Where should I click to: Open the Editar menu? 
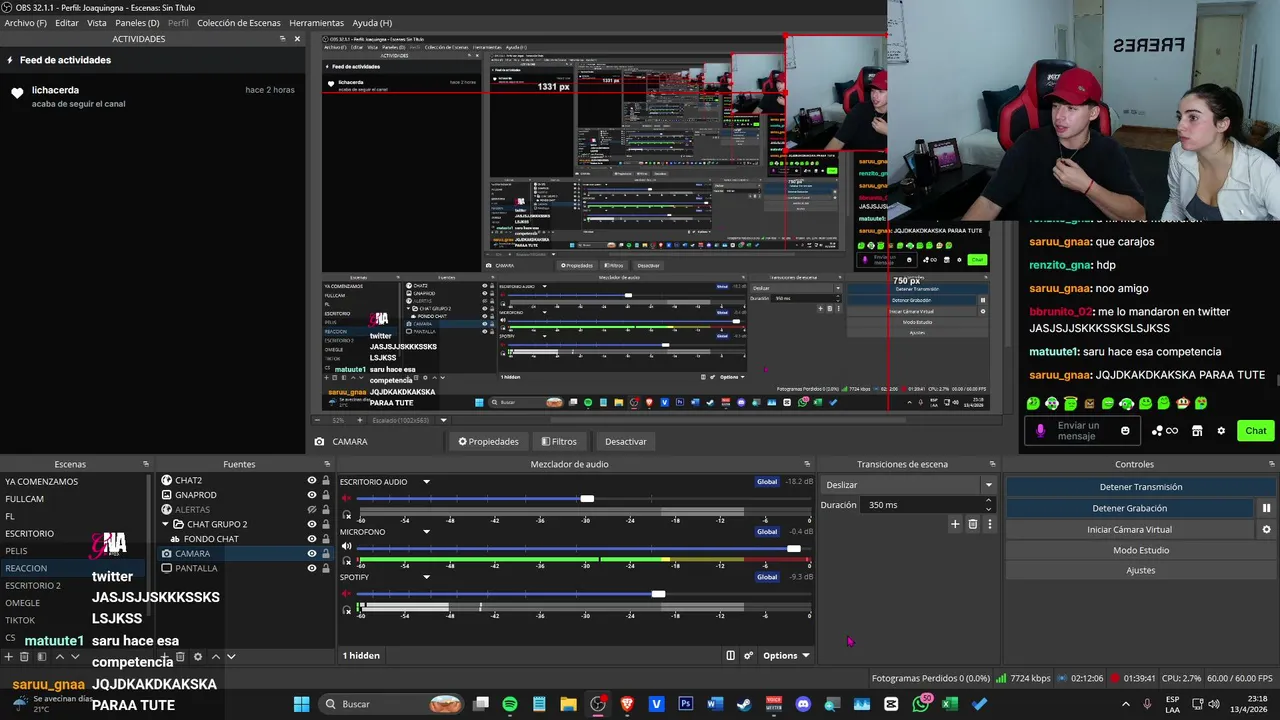point(67,23)
